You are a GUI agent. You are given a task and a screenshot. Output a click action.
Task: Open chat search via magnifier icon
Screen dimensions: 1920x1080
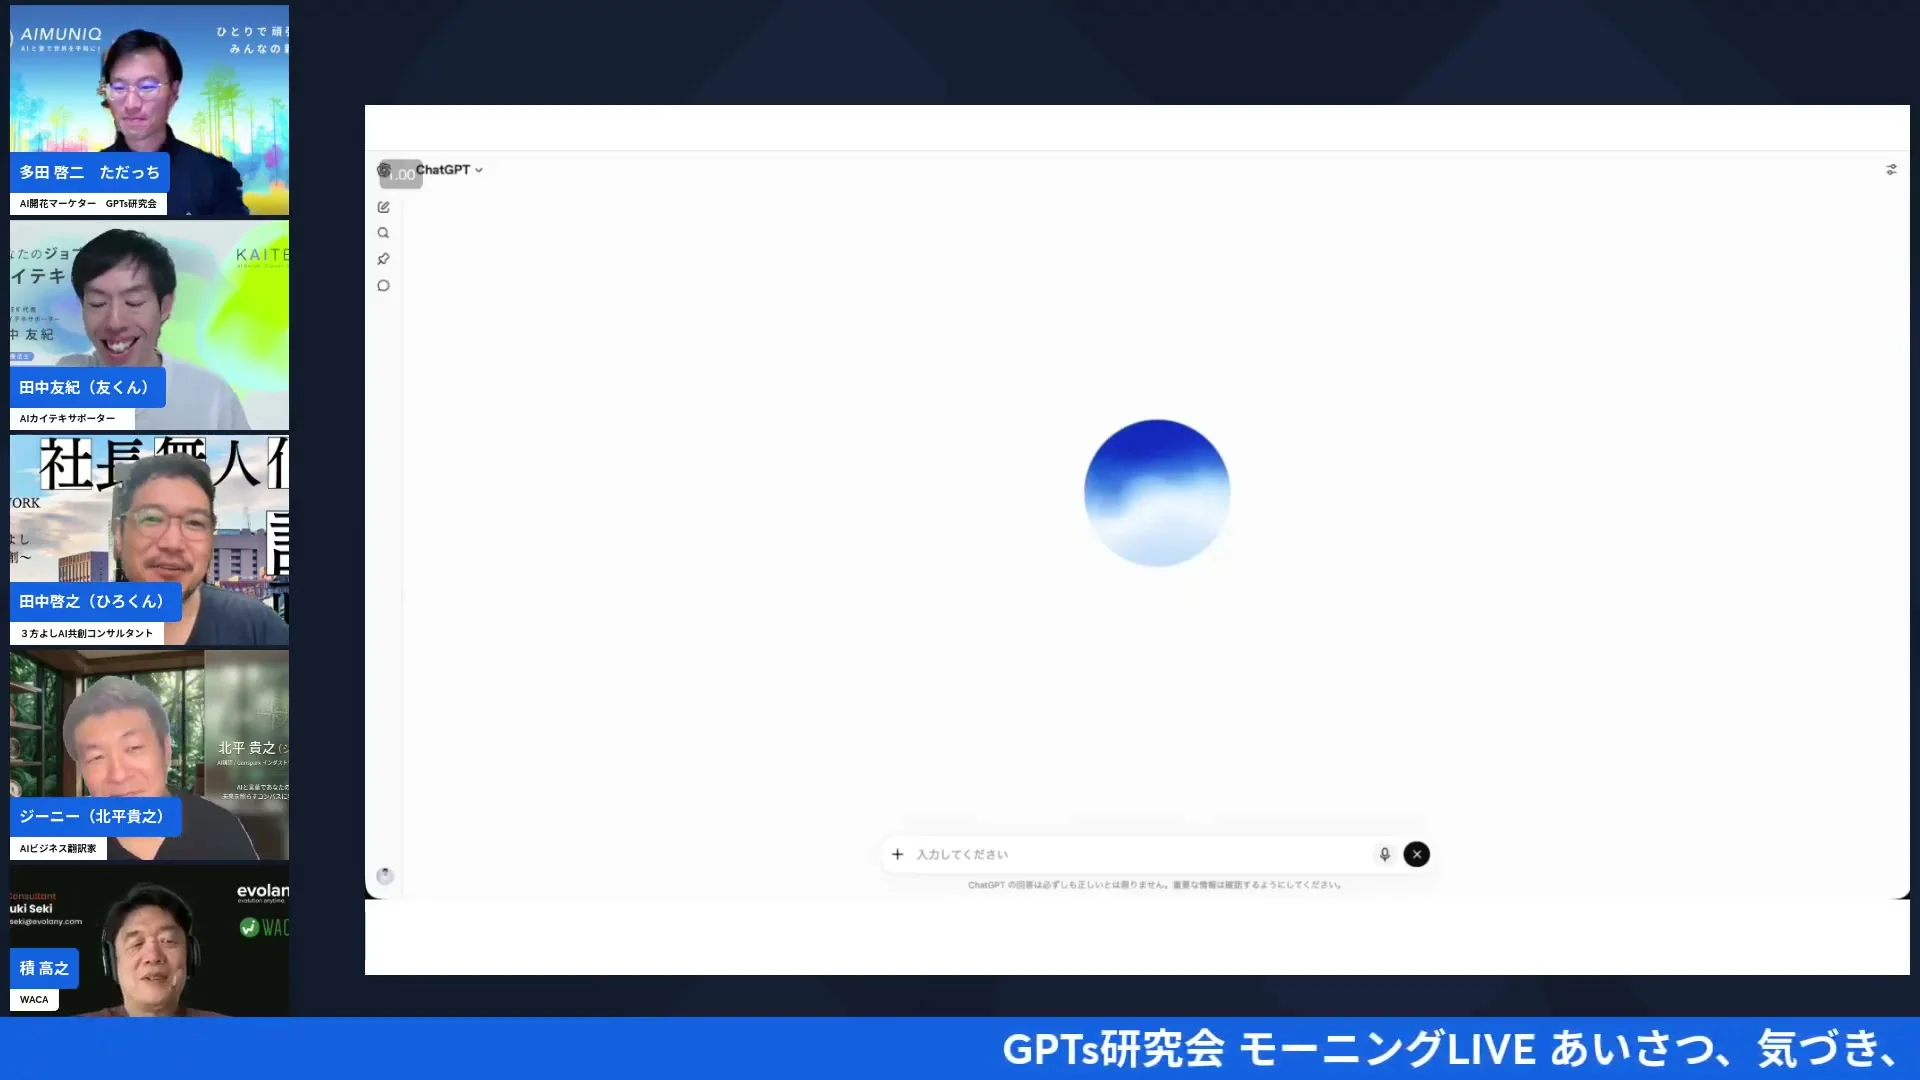coord(384,233)
